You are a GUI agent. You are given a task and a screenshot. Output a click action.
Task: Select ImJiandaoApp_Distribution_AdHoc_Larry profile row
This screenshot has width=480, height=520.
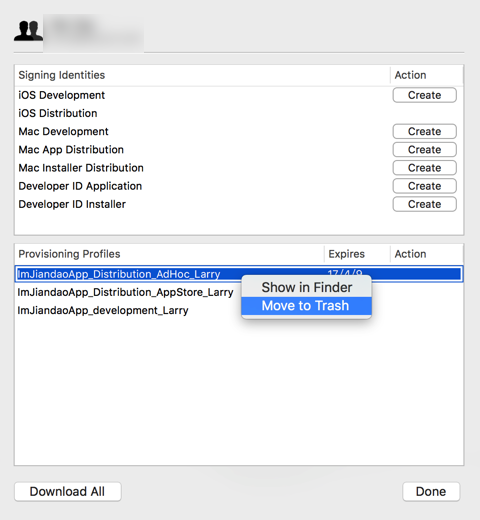(x=239, y=274)
